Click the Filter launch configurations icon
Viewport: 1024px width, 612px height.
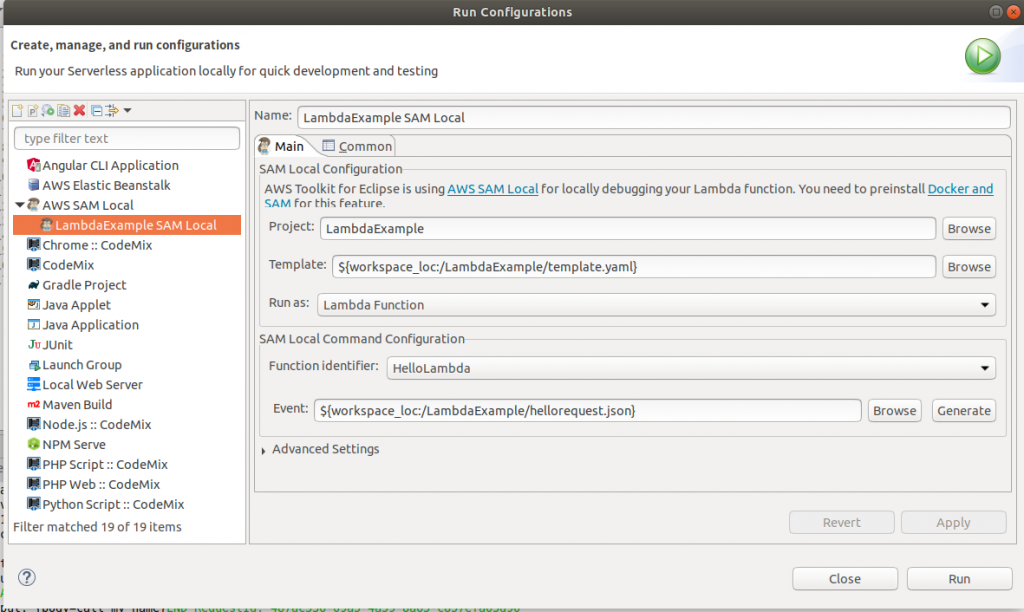(x=112, y=110)
